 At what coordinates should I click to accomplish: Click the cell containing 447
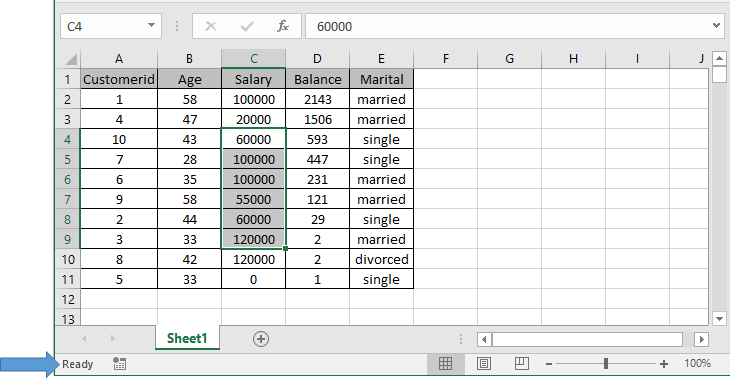[317, 159]
